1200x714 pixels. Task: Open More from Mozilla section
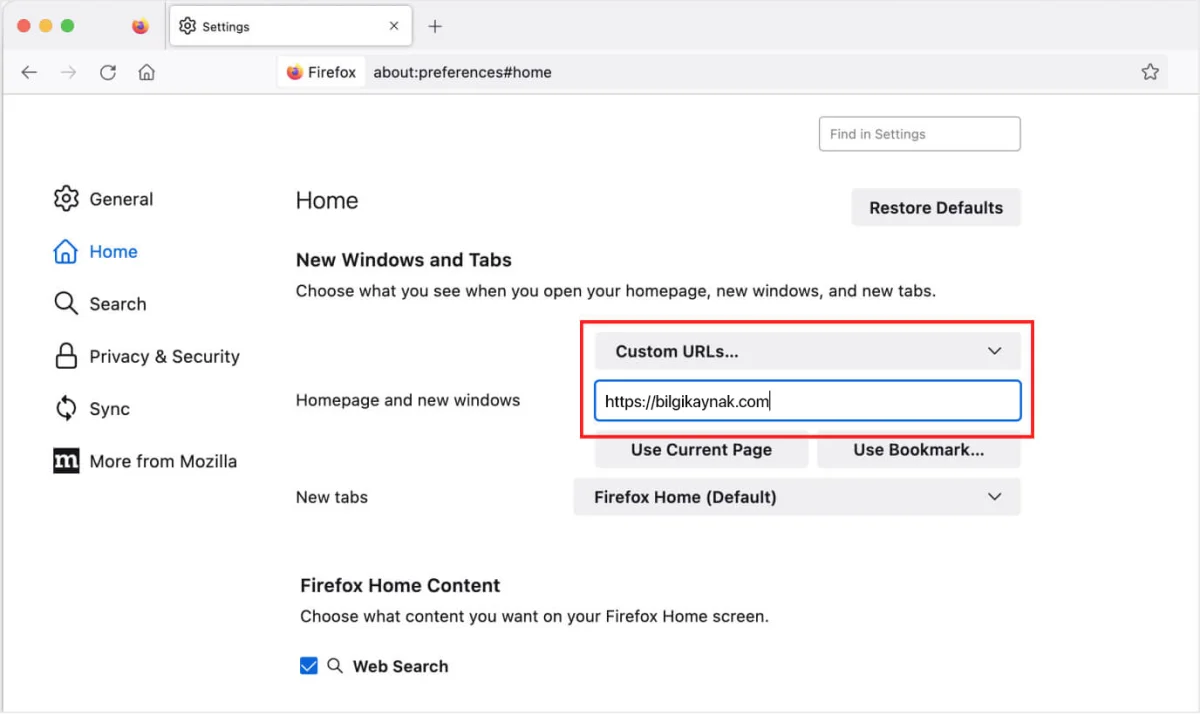click(145, 461)
